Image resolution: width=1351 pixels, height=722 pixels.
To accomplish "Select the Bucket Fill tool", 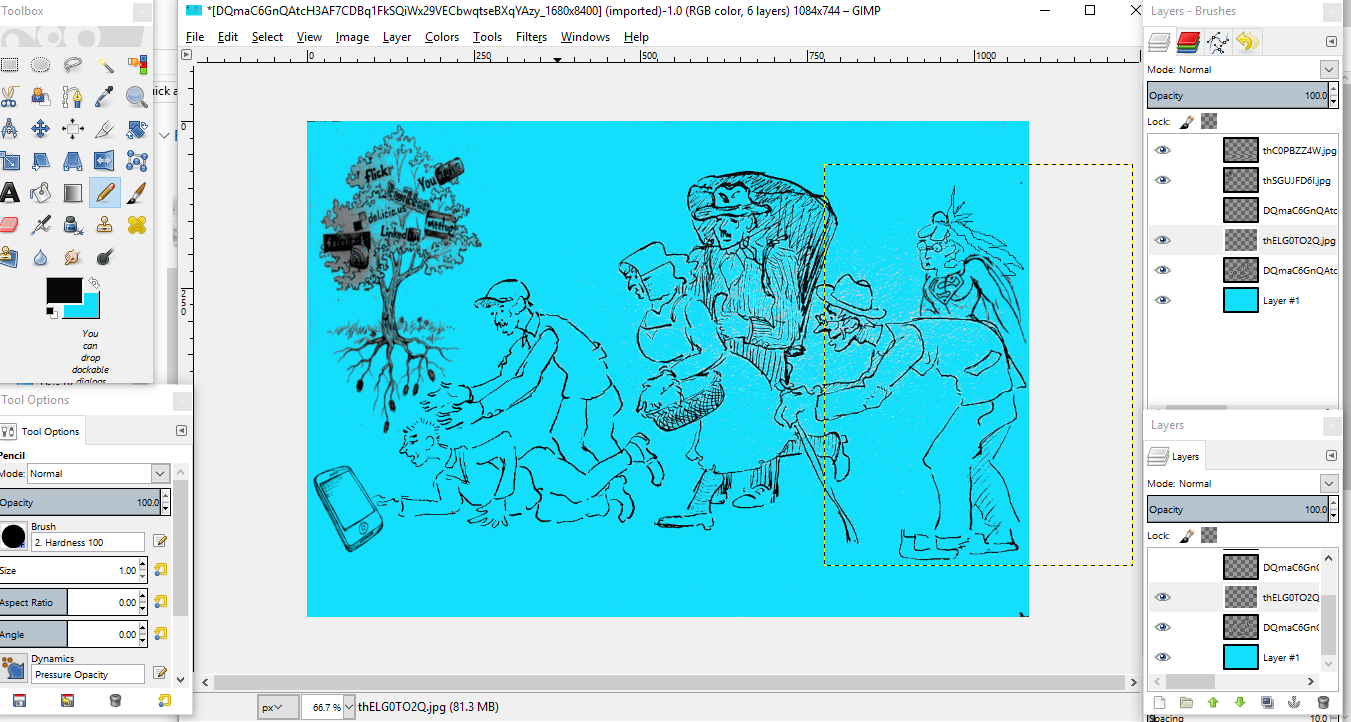I will coord(41,192).
